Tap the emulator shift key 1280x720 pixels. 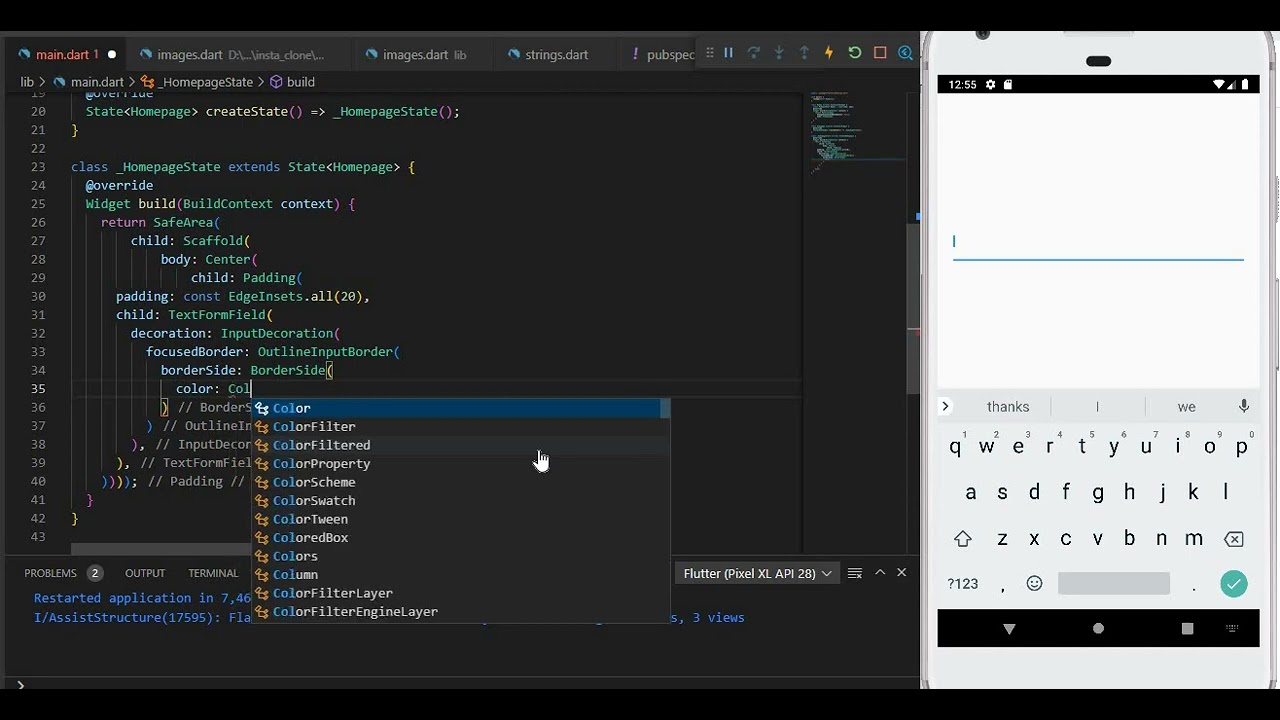963,539
